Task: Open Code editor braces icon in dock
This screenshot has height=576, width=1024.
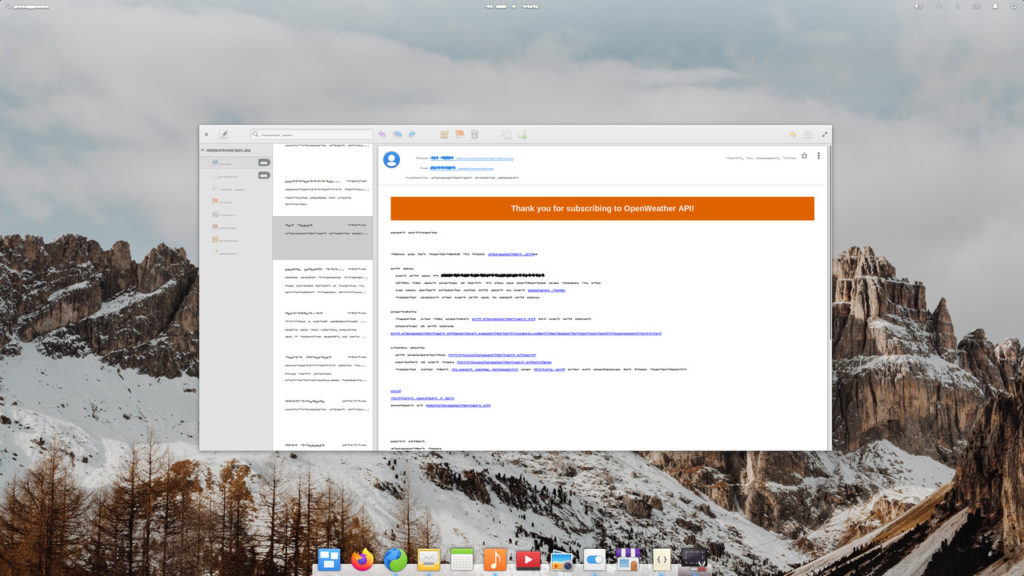Action: 661,560
